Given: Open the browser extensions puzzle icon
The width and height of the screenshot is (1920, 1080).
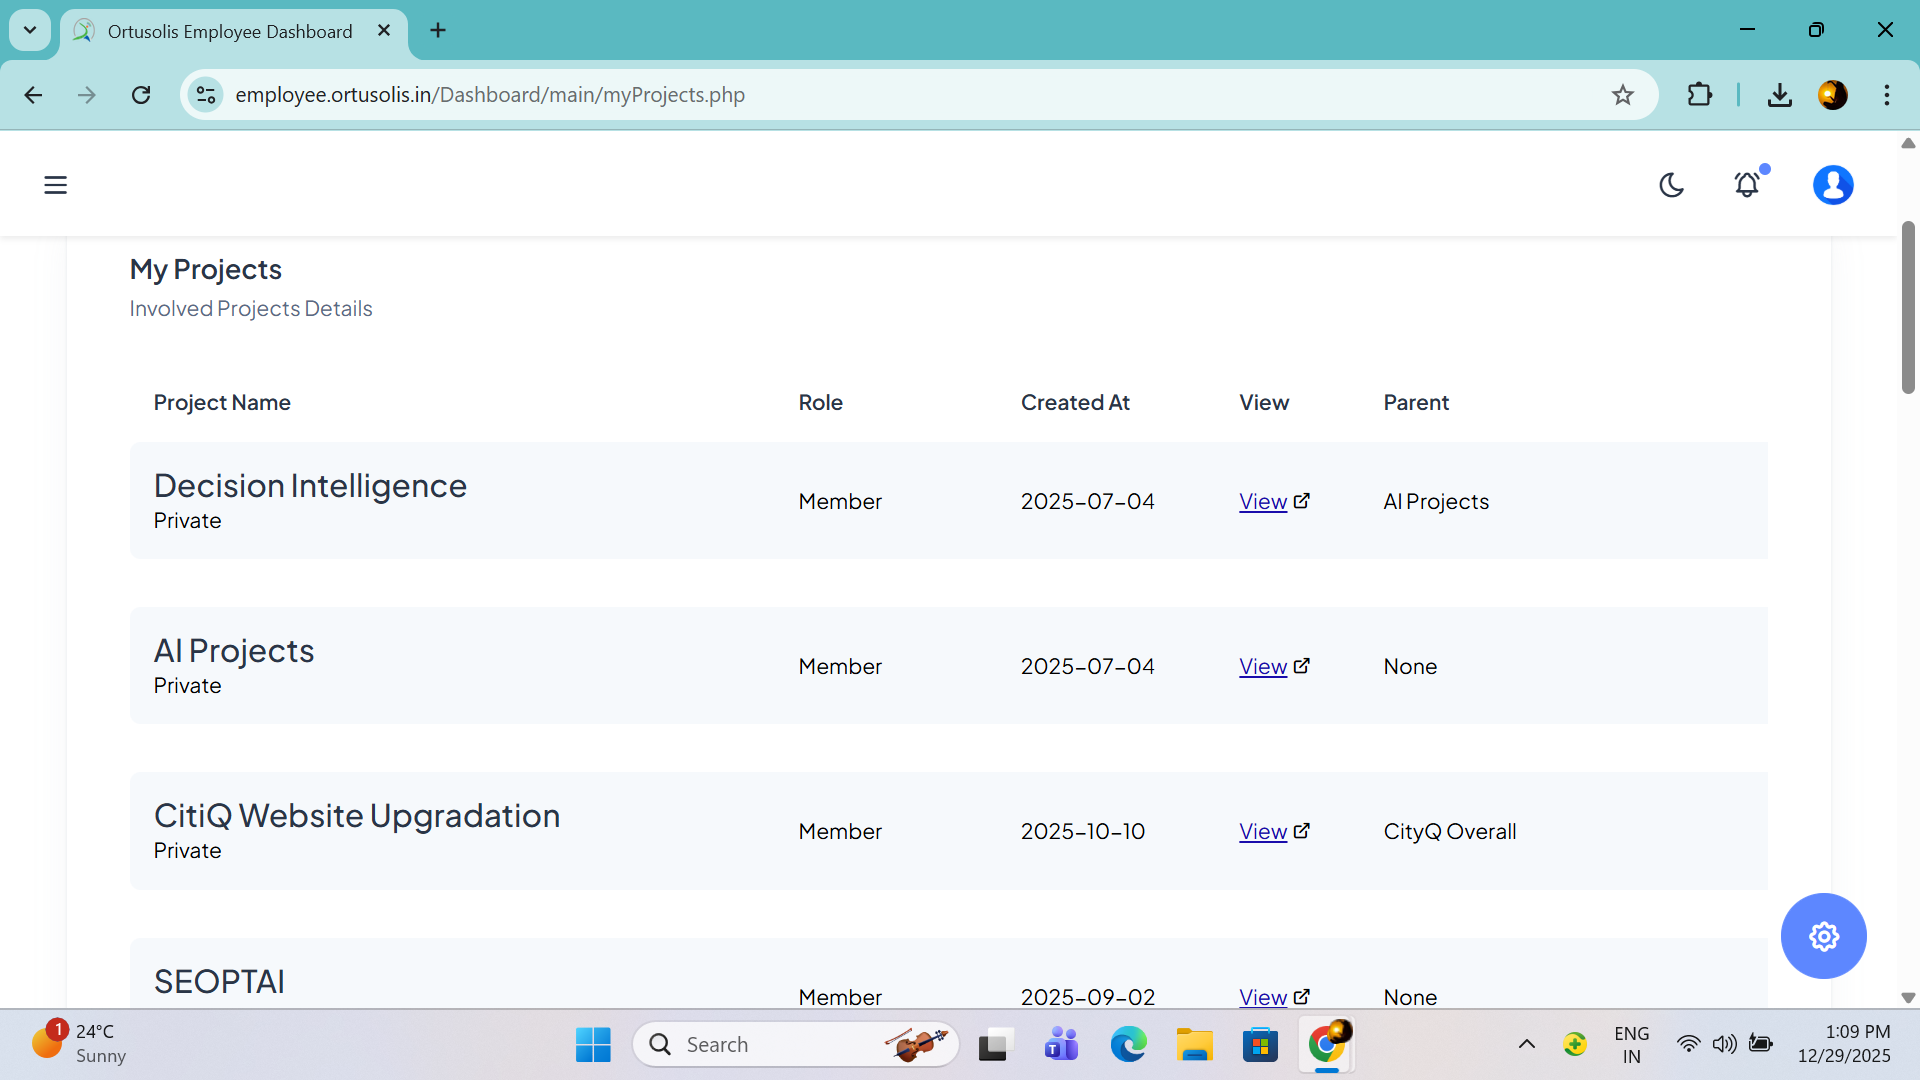Looking at the screenshot, I should pyautogui.click(x=1699, y=95).
